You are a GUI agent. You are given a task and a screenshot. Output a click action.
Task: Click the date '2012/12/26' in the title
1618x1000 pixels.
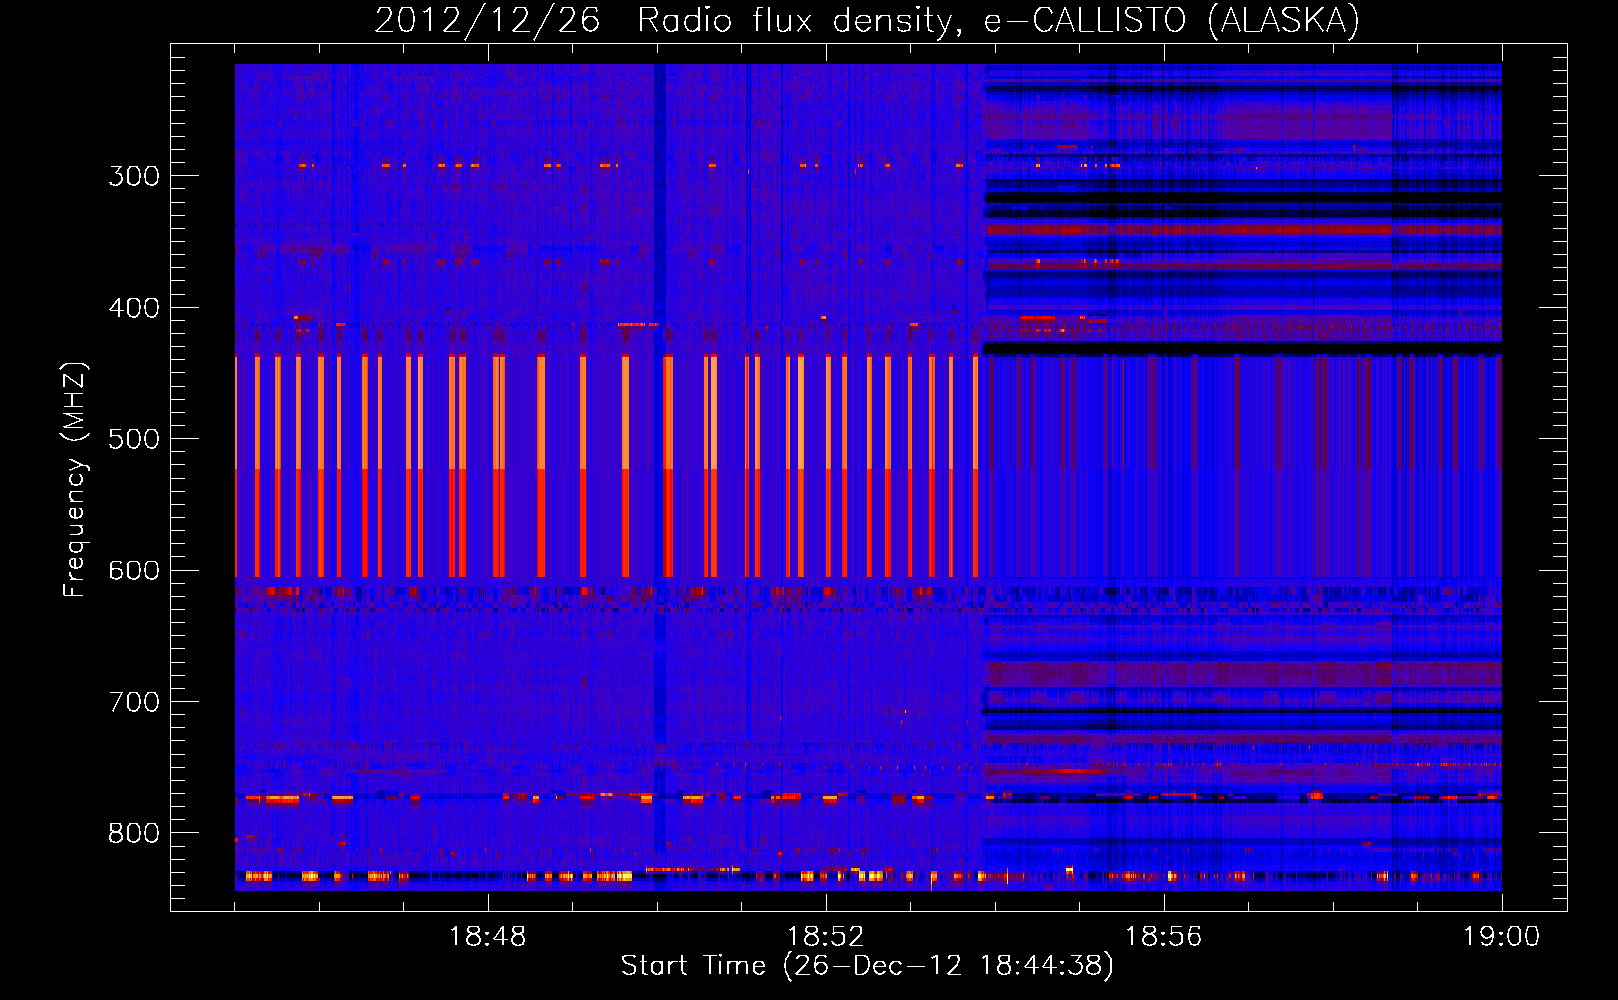pyautogui.click(x=487, y=21)
